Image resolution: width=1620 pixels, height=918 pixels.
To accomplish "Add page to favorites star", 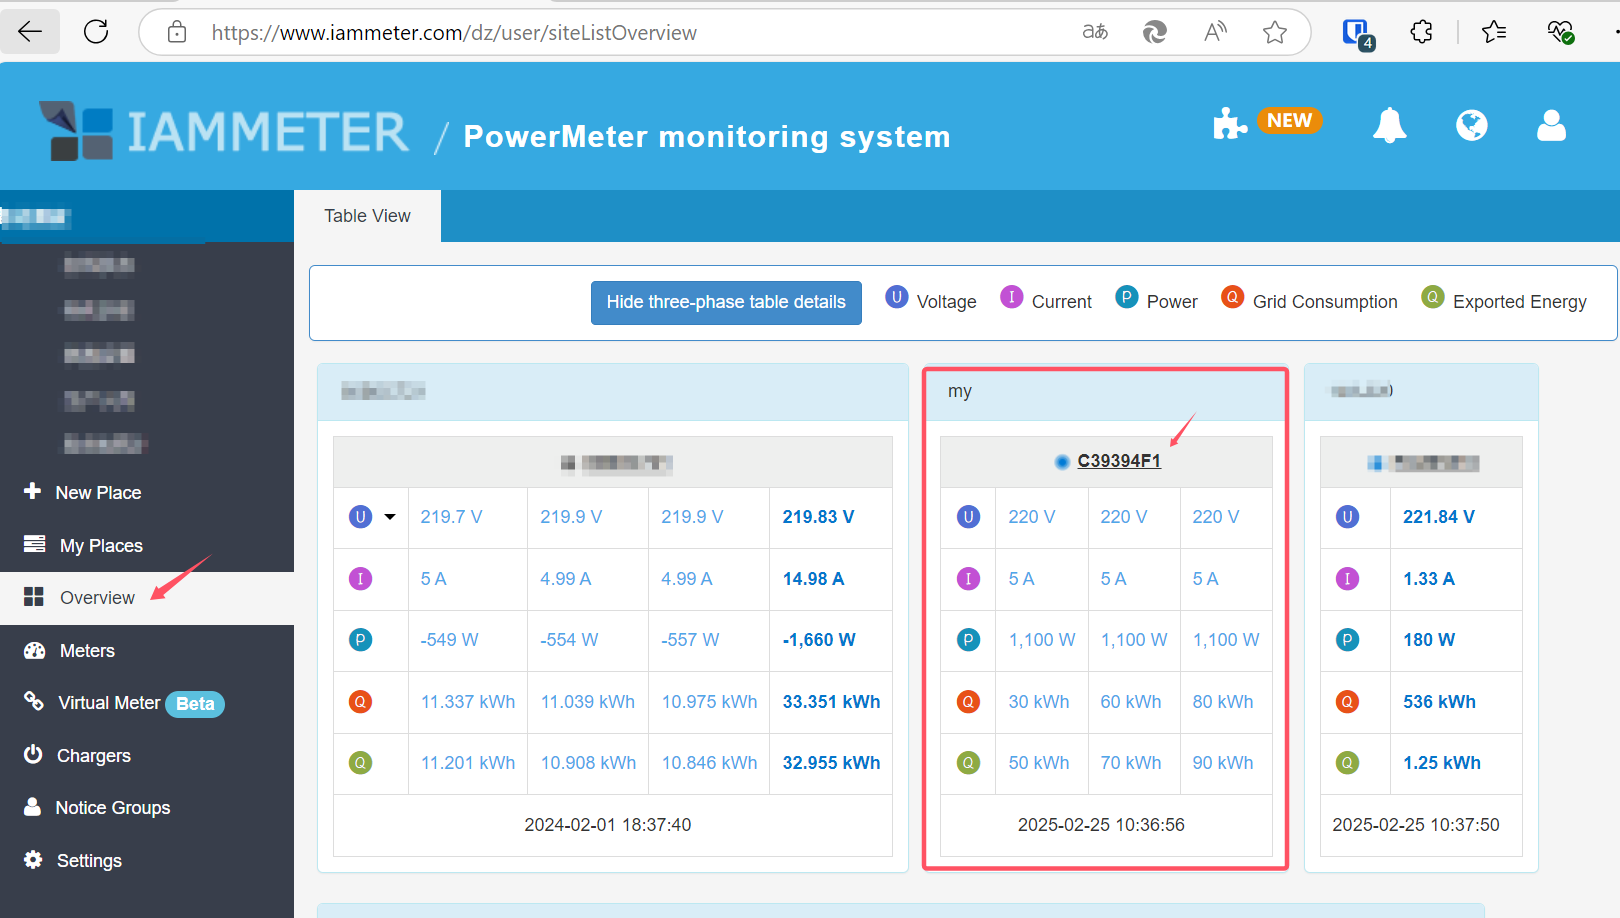I will pyautogui.click(x=1275, y=32).
